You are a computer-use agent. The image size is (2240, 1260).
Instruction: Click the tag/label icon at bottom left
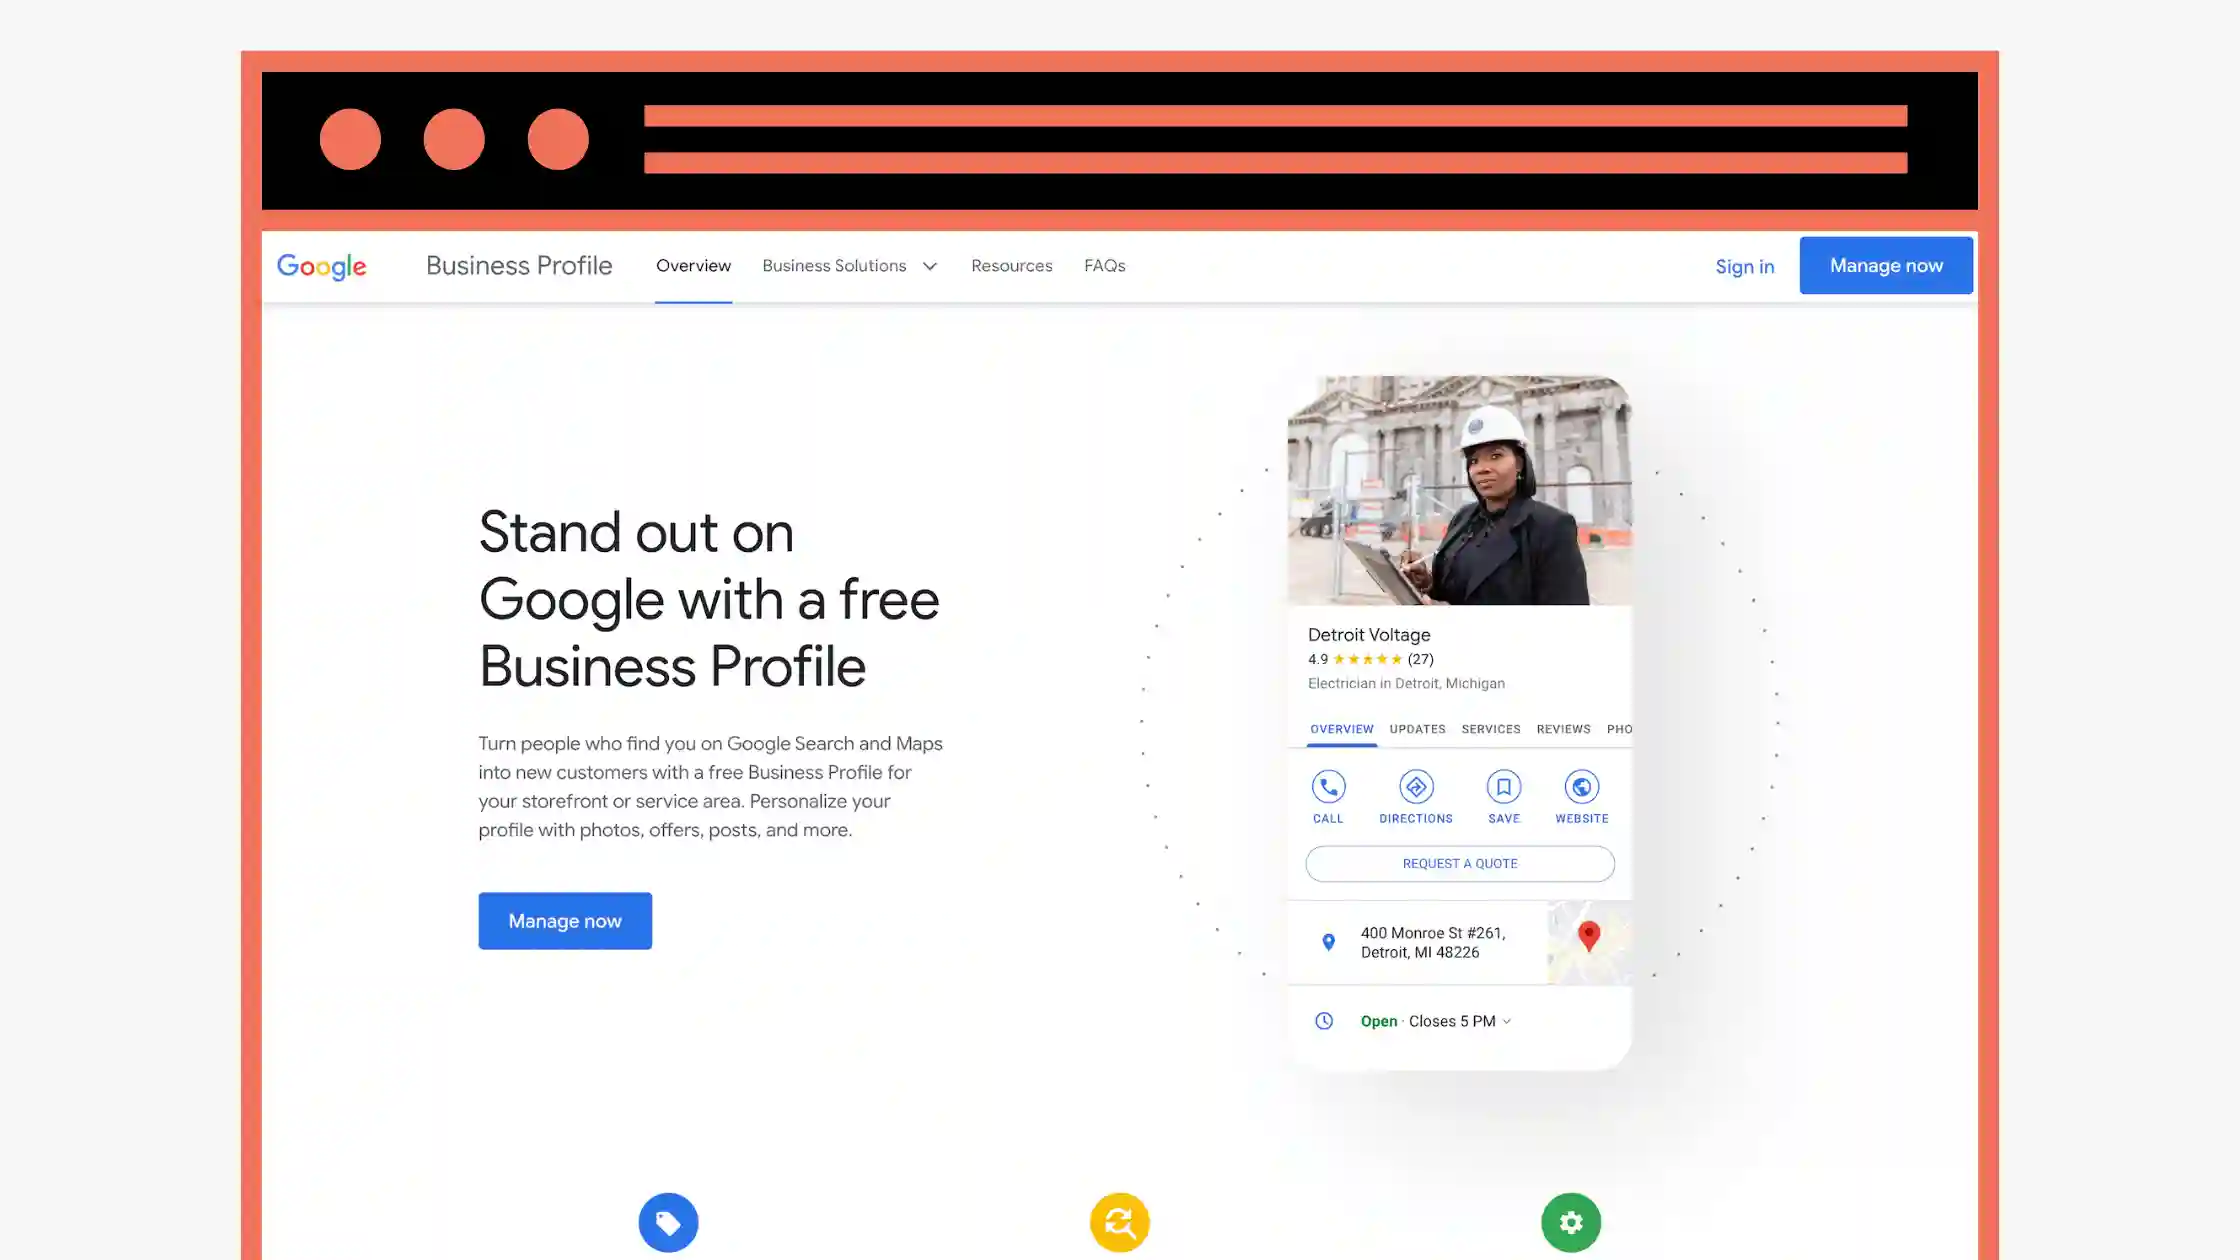[x=668, y=1222]
